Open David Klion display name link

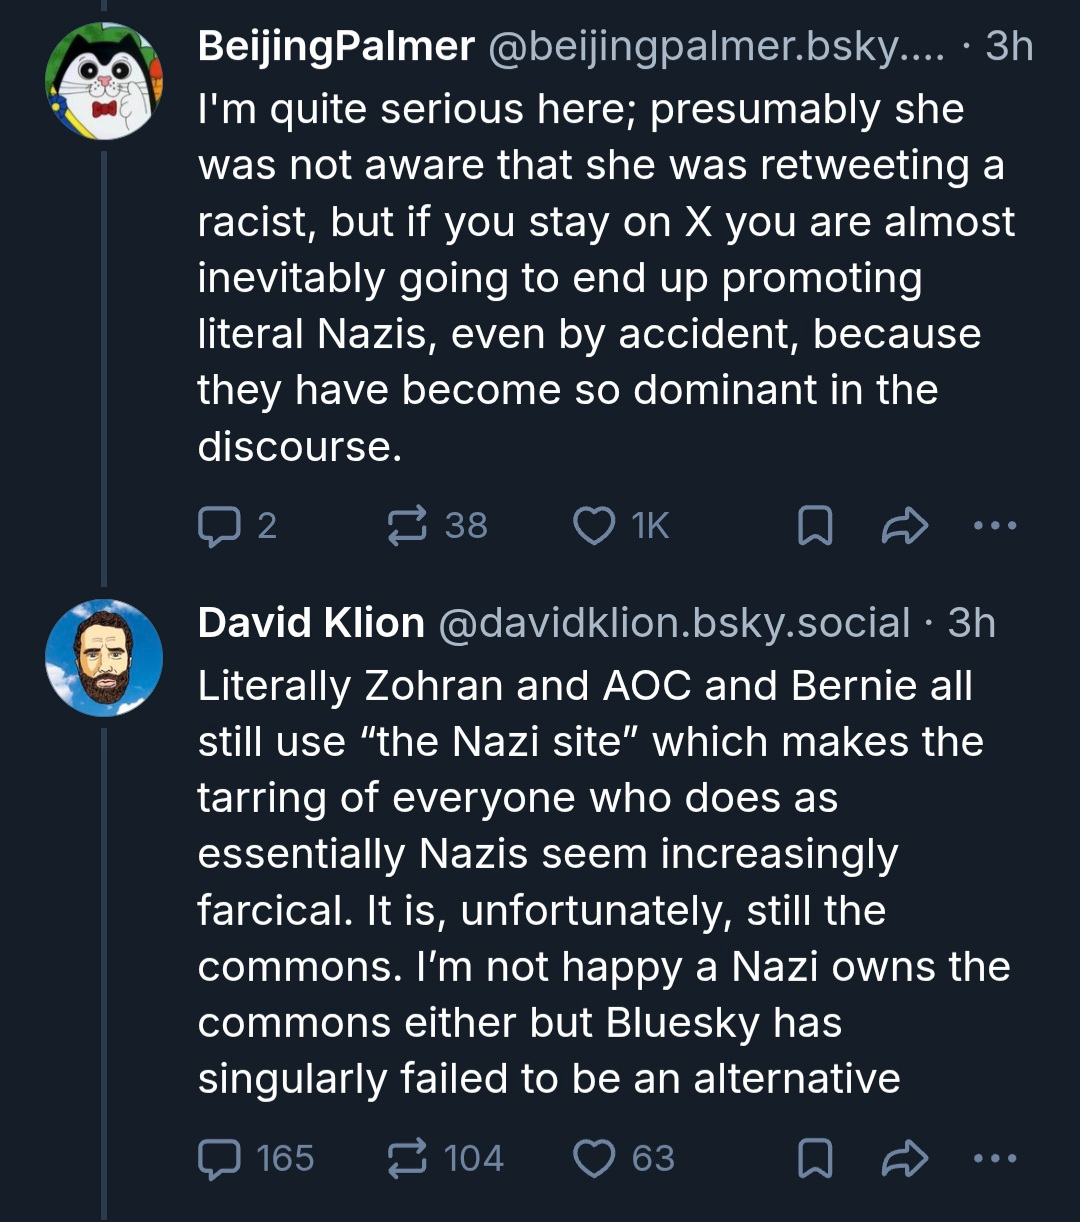(x=311, y=623)
